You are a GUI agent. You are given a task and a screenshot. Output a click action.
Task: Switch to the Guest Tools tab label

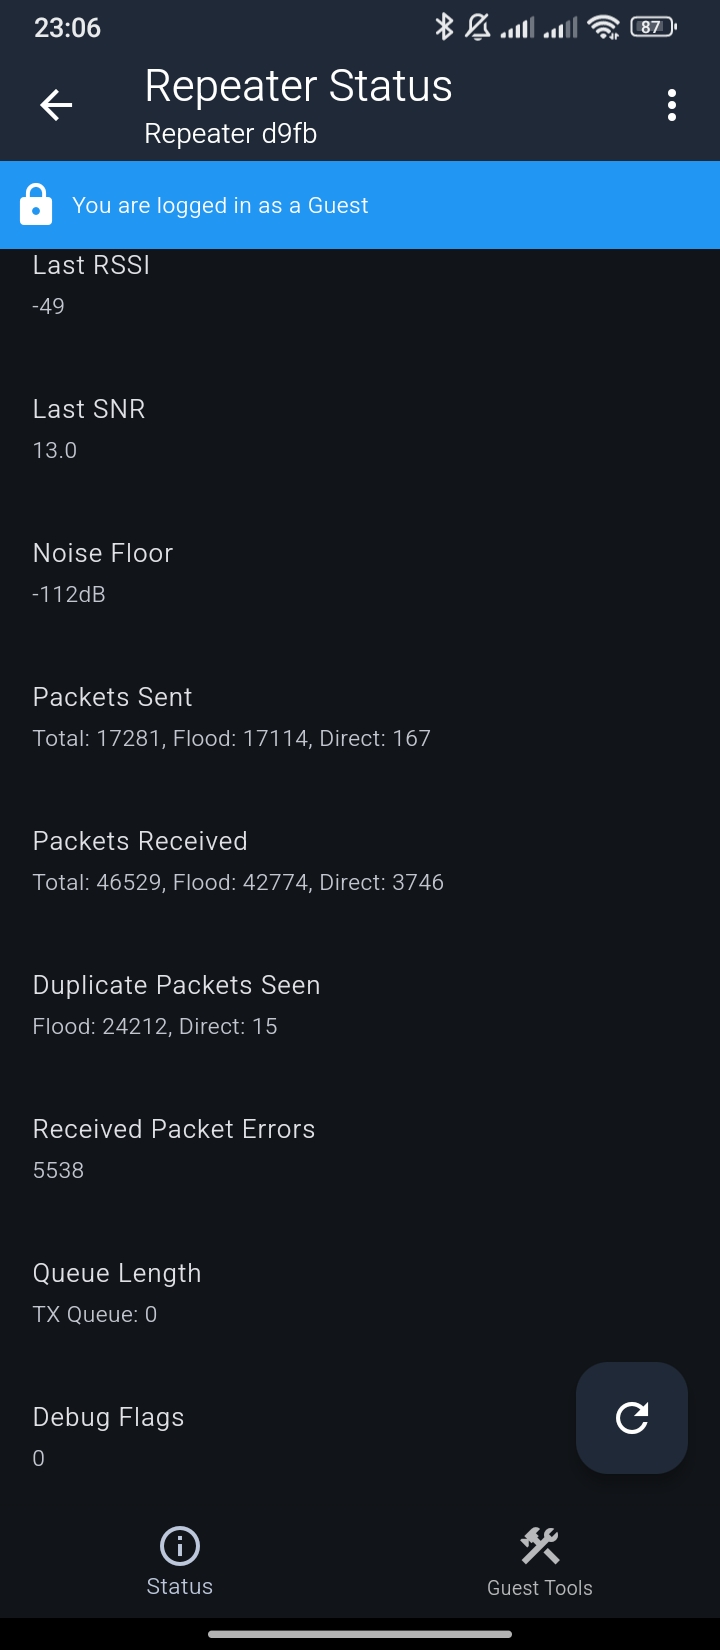pyautogui.click(x=540, y=1588)
